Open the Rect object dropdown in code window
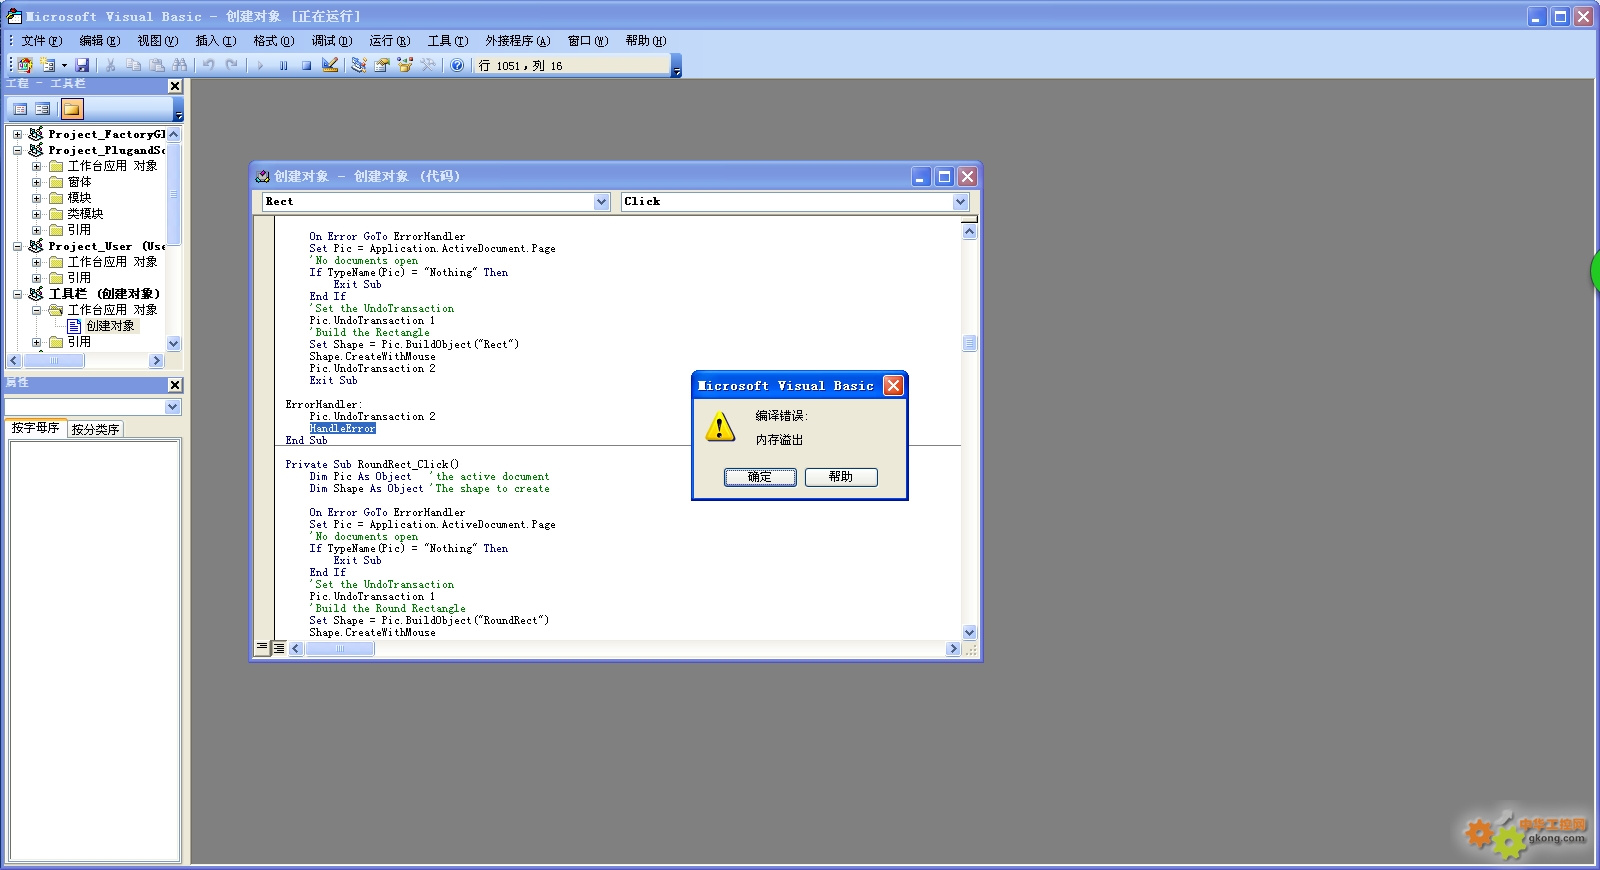The height and width of the screenshot is (870, 1600). coord(602,202)
